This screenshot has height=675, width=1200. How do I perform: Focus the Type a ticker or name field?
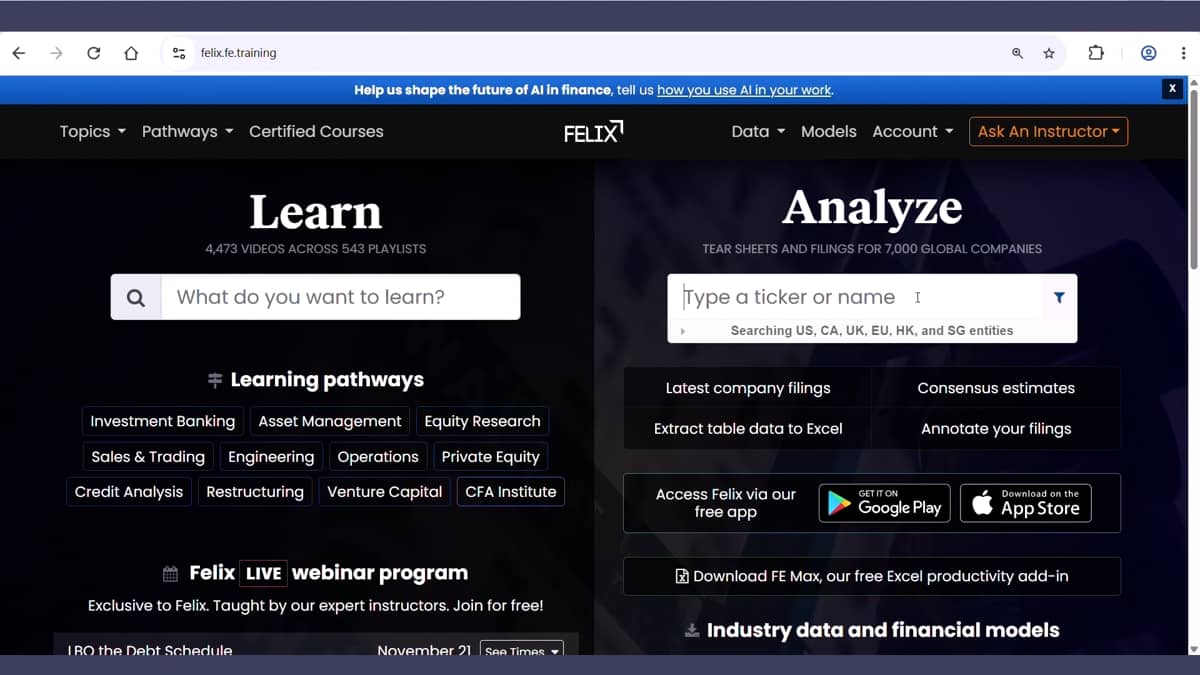pyautogui.click(x=855, y=297)
